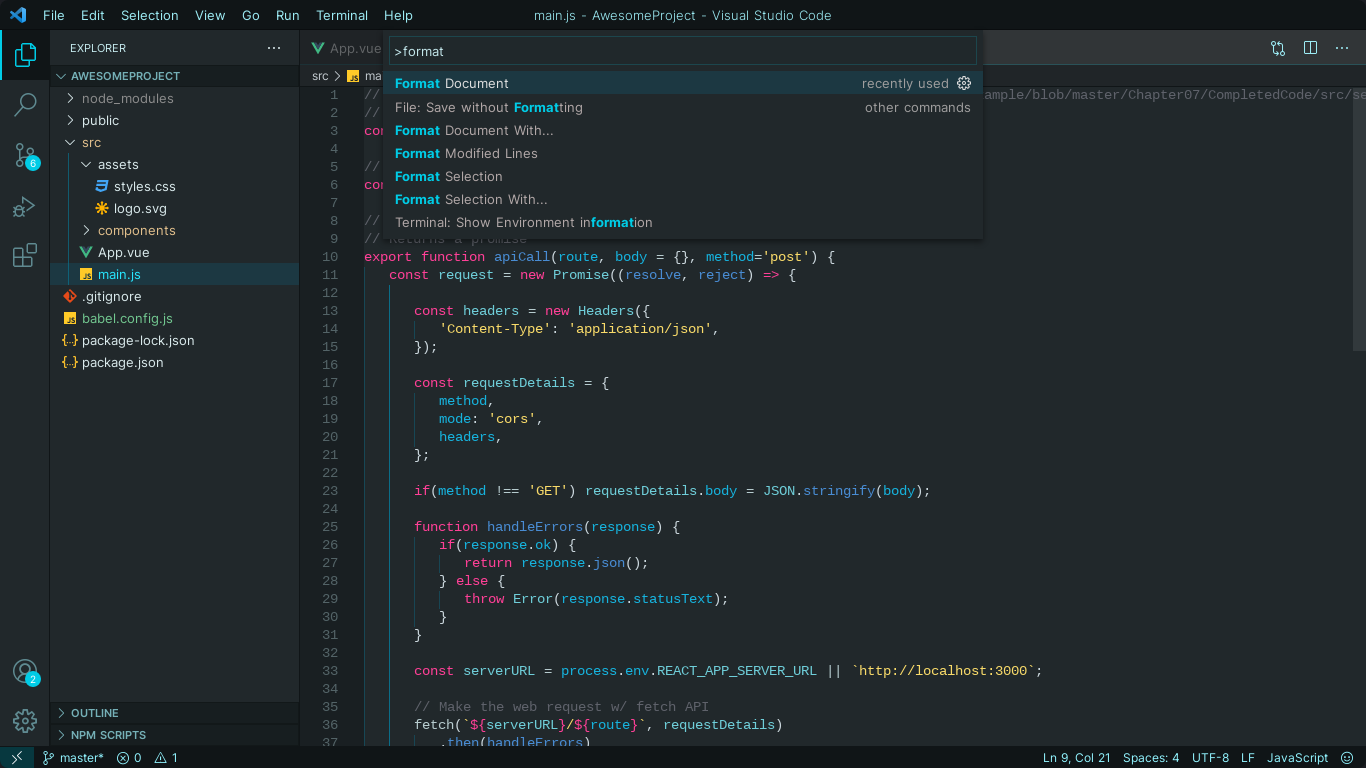Configure keybinding gear for Format Document
This screenshot has width=1366, height=768.
(x=964, y=83)
